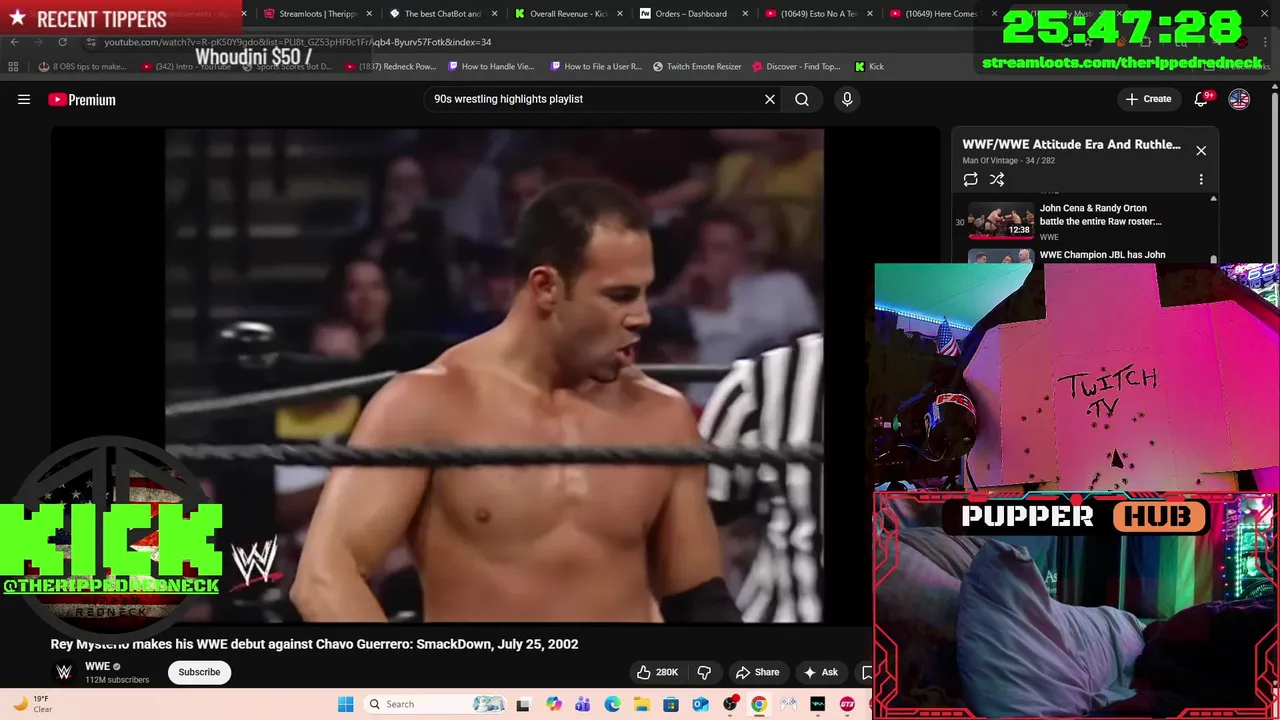The height and width of the screenshot is (720, 1280).
Task: Open the Kick bookmark
Action: tap(869, 67)
